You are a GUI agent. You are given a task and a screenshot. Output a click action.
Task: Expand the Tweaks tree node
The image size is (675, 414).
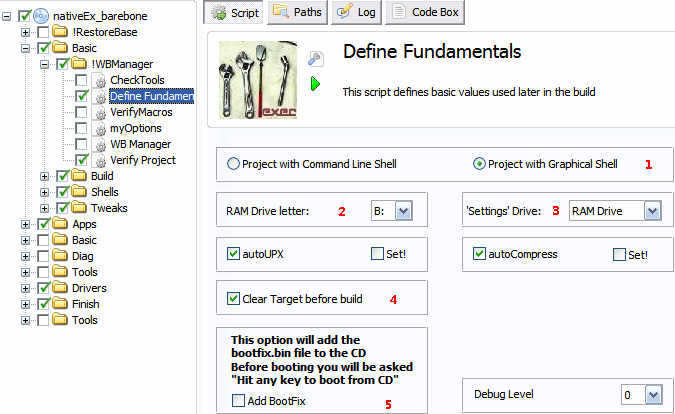pyautogui.click(x=44, y=208)
